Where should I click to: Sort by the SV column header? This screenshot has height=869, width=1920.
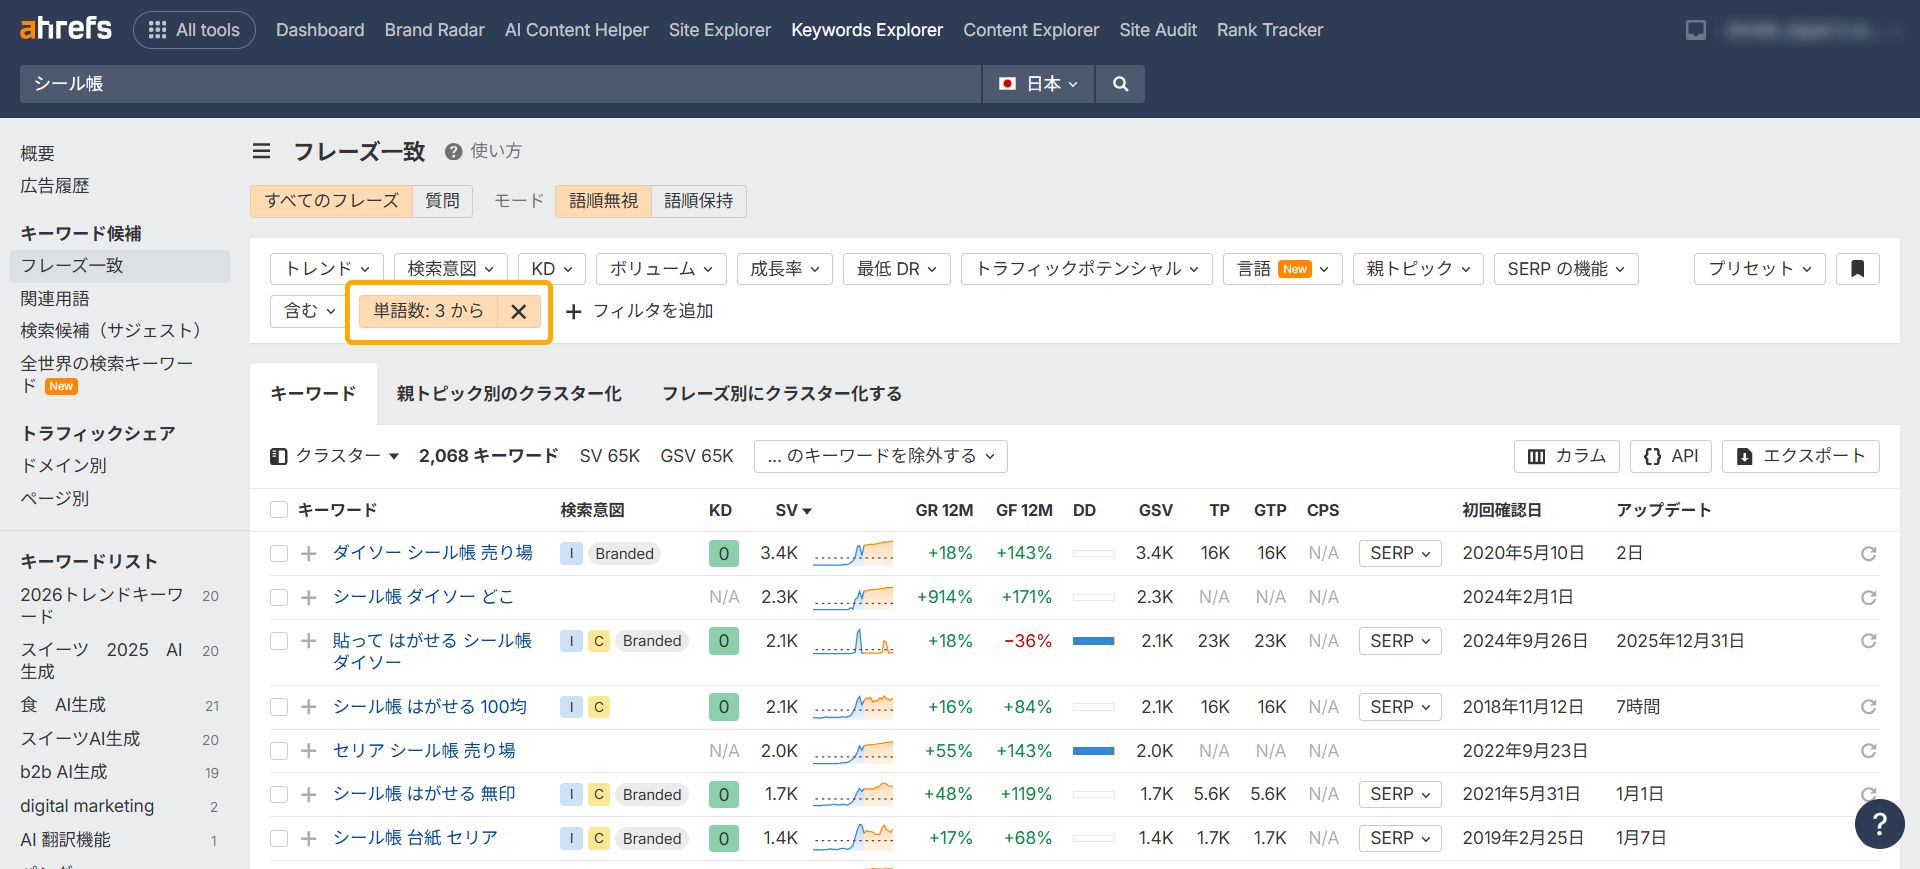(x=793, y=510)
